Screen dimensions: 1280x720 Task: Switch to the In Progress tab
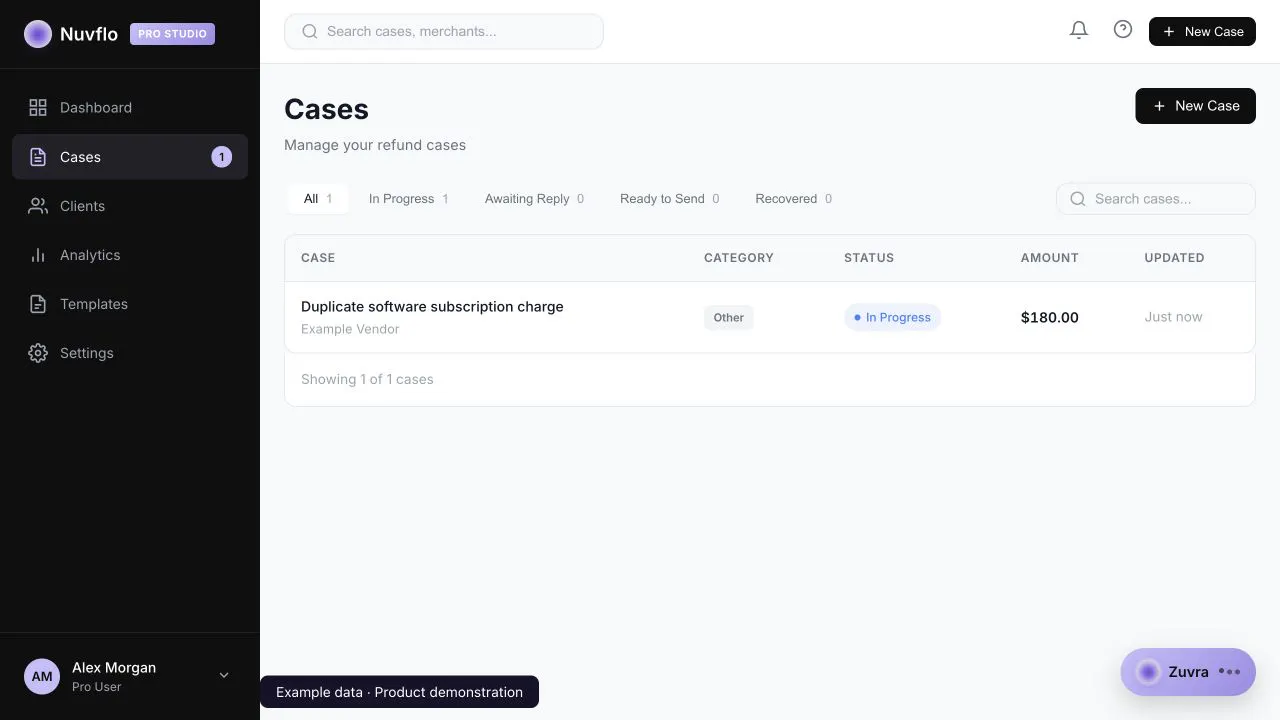tap(409, 199)
